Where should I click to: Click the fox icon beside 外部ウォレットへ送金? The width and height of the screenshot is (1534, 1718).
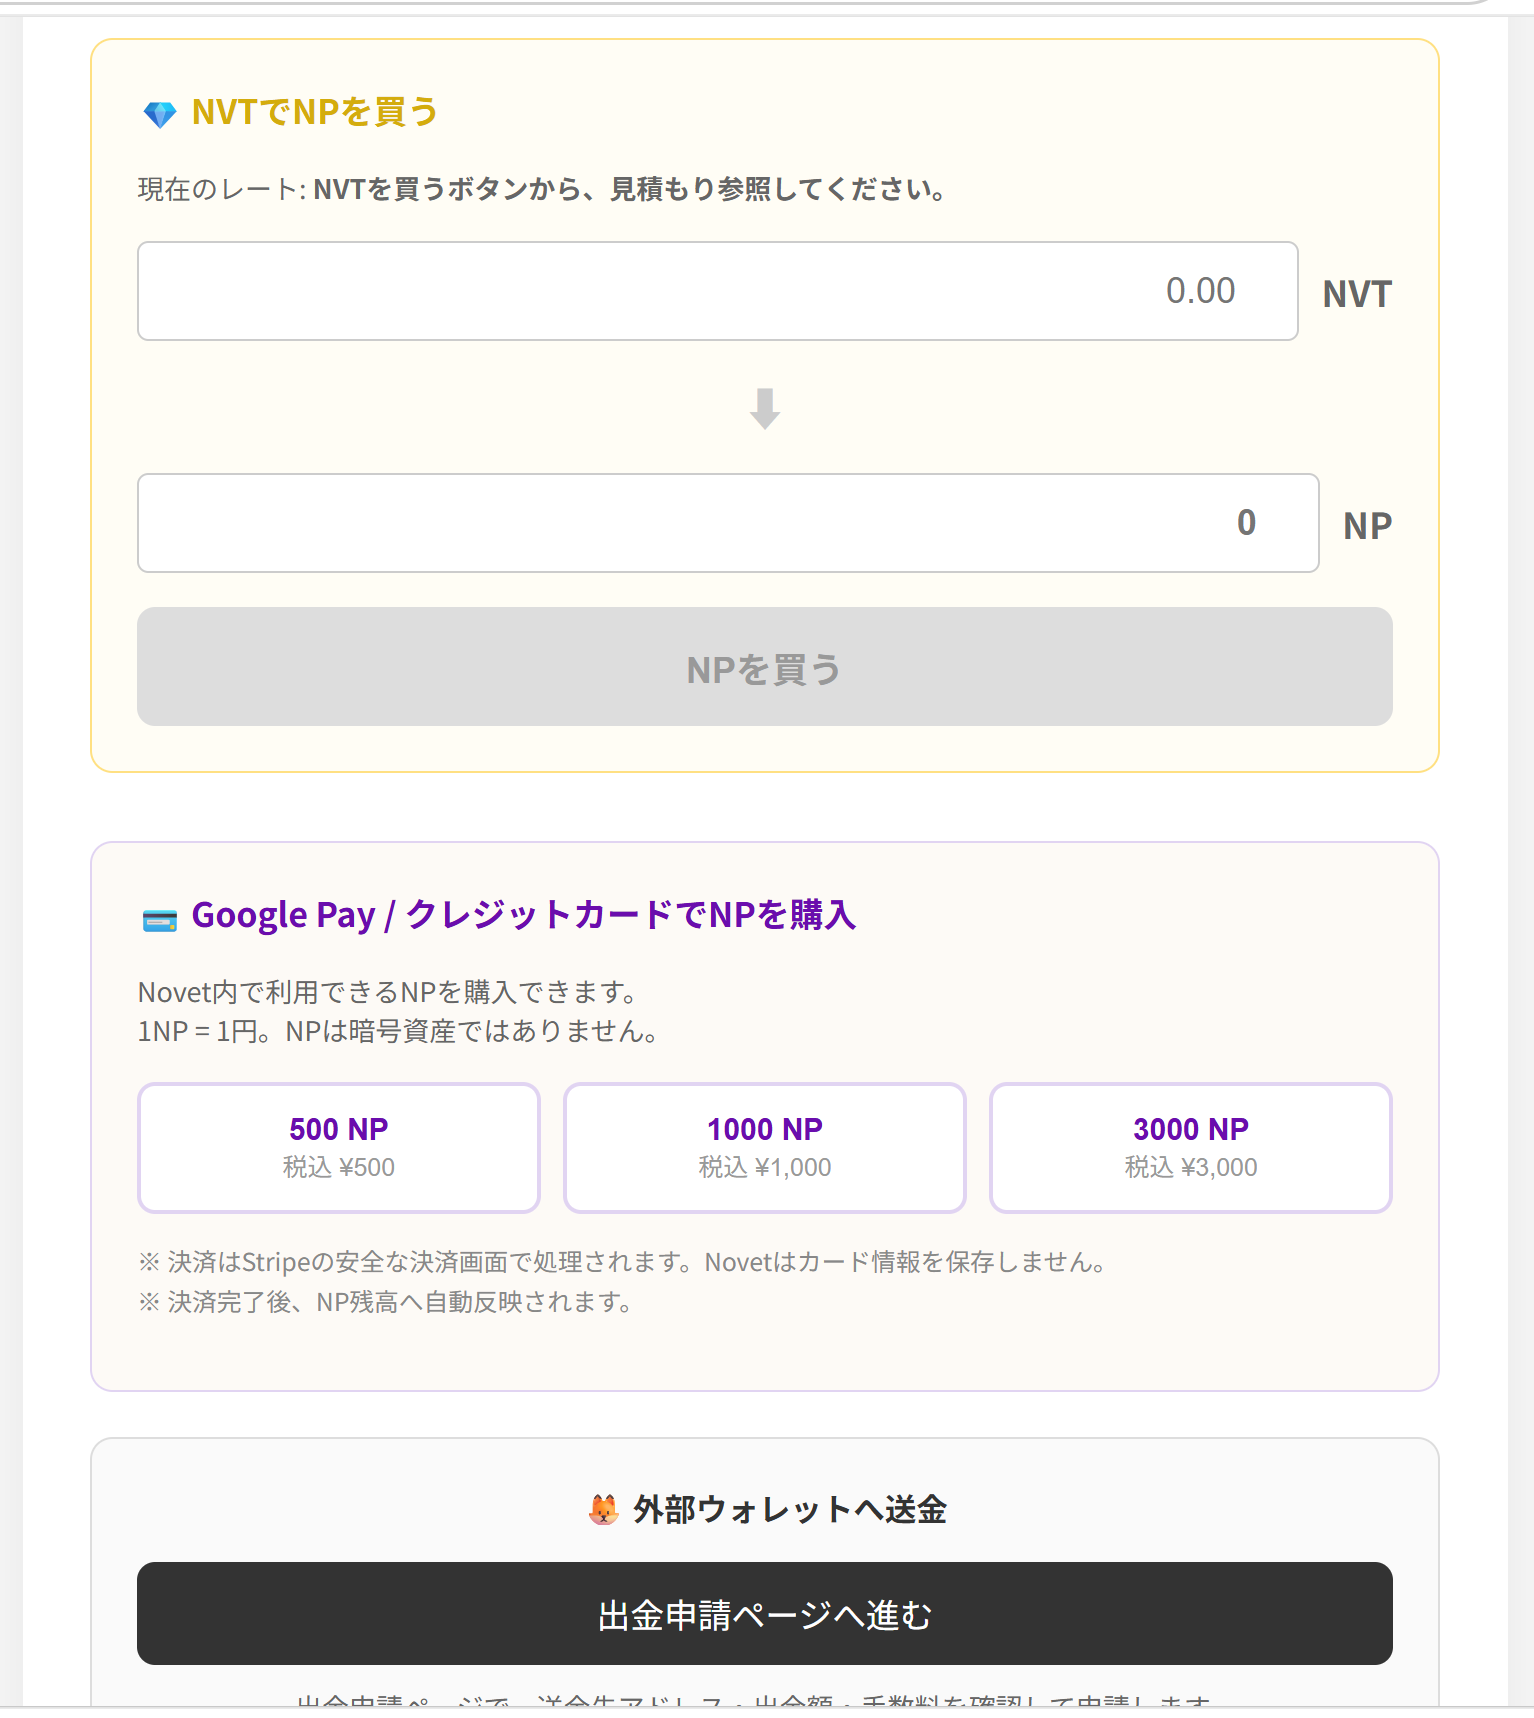pos(604,1509)
